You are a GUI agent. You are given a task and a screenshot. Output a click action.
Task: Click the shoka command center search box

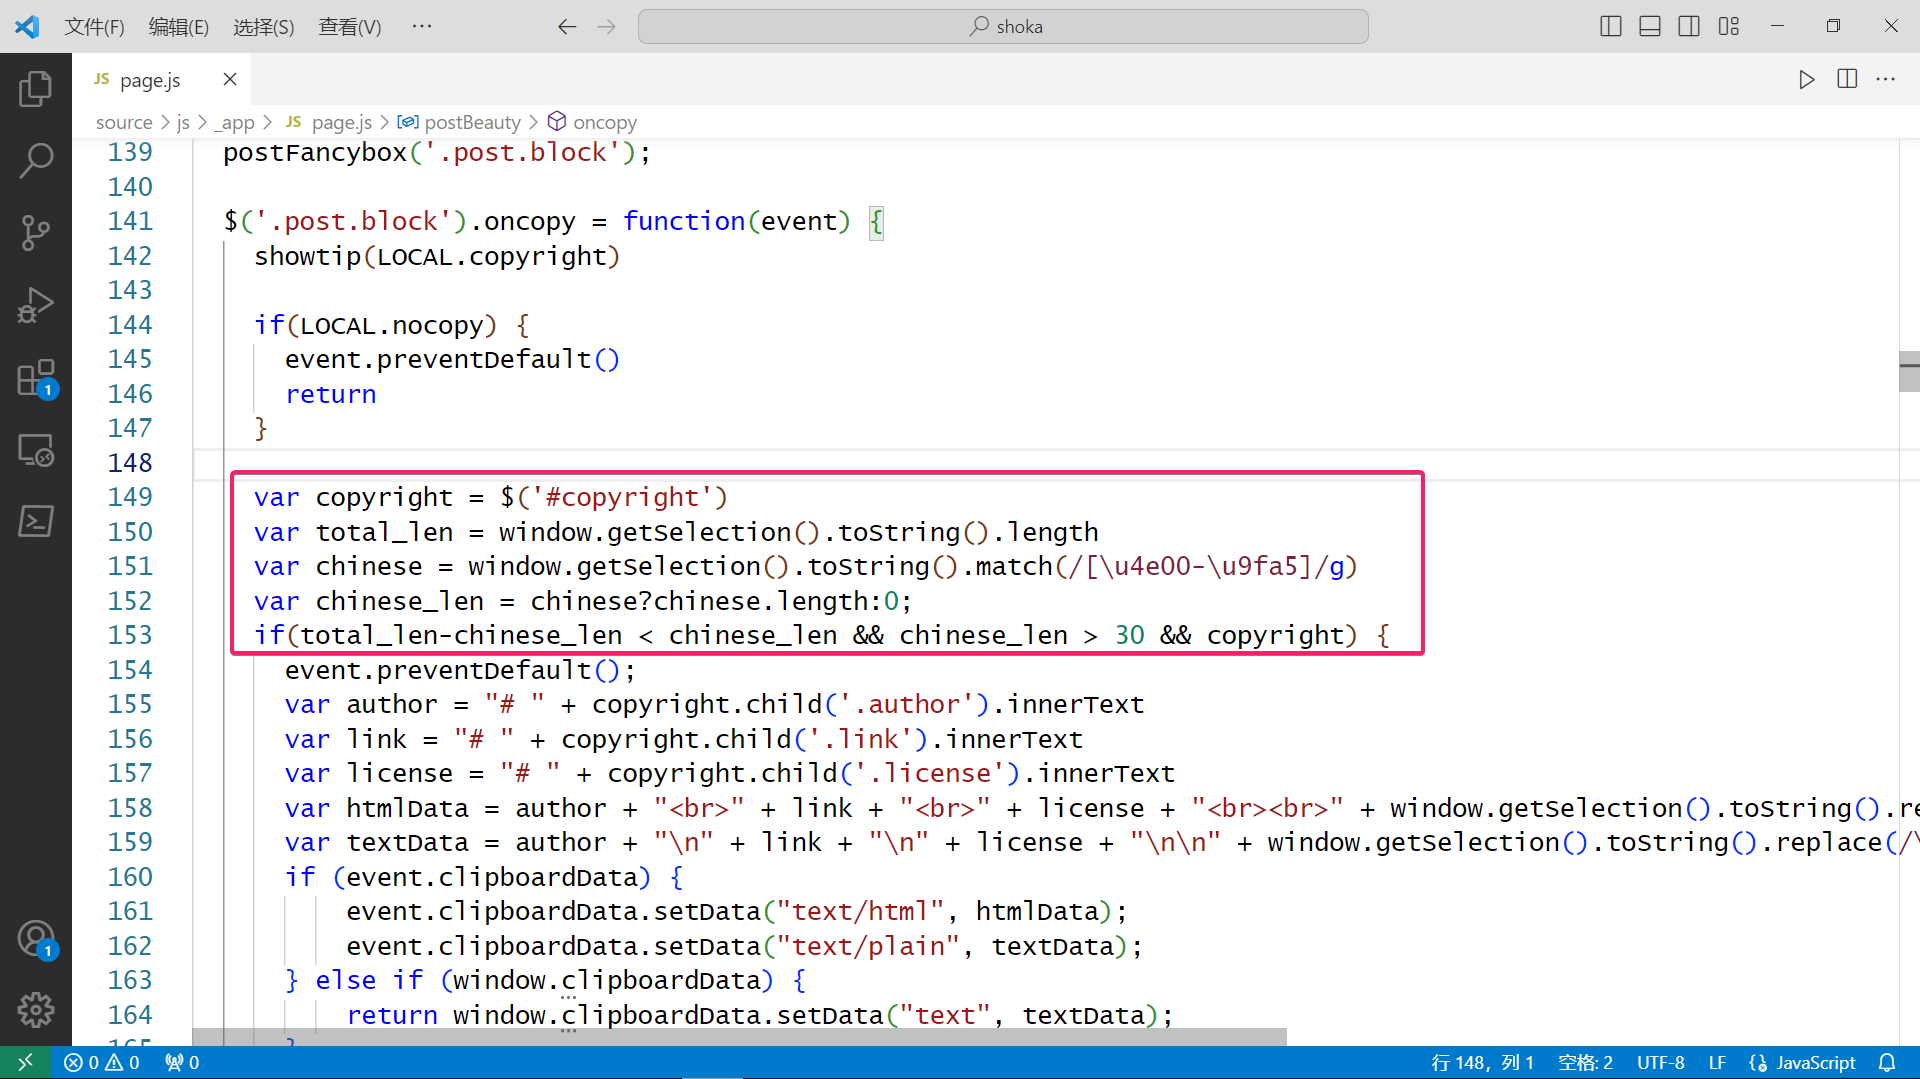1003,27
